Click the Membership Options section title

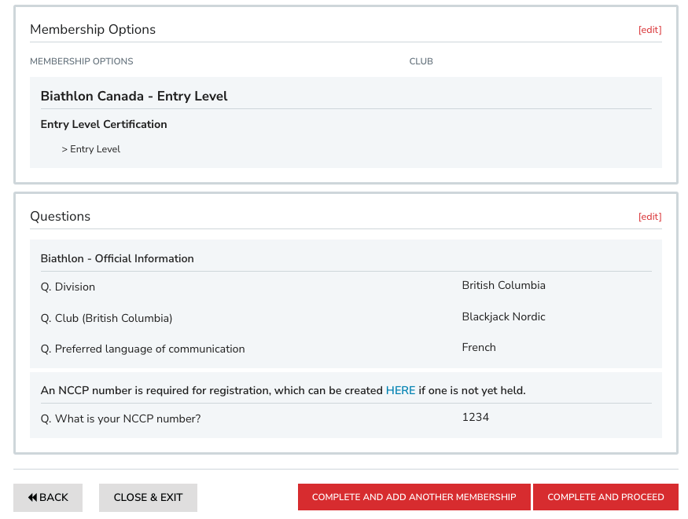[93, 30]
